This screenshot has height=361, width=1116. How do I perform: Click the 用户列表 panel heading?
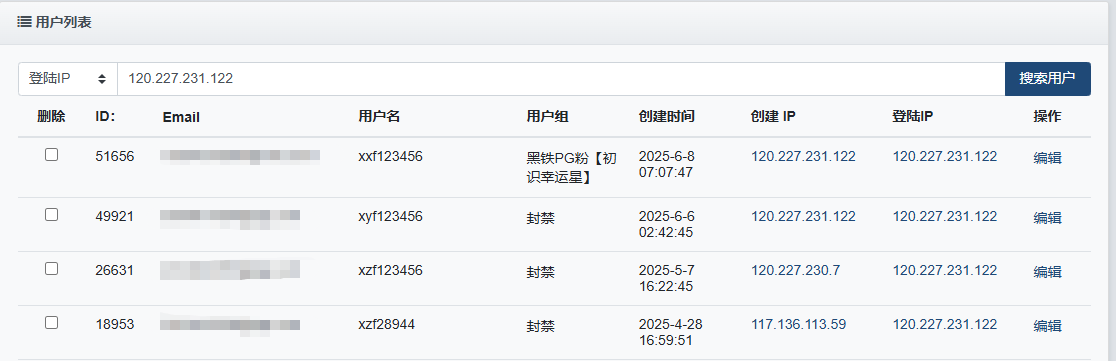coord(63,22)
